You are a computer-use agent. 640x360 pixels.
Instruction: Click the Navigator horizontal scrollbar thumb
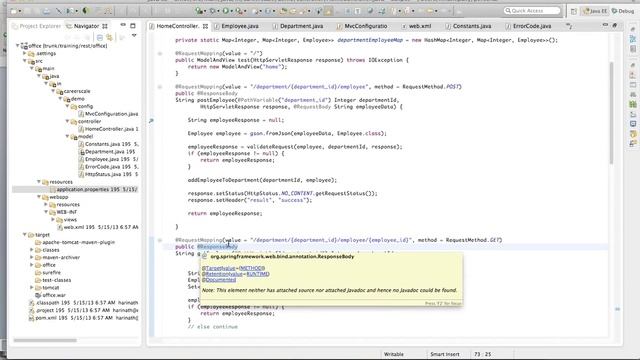45,340
